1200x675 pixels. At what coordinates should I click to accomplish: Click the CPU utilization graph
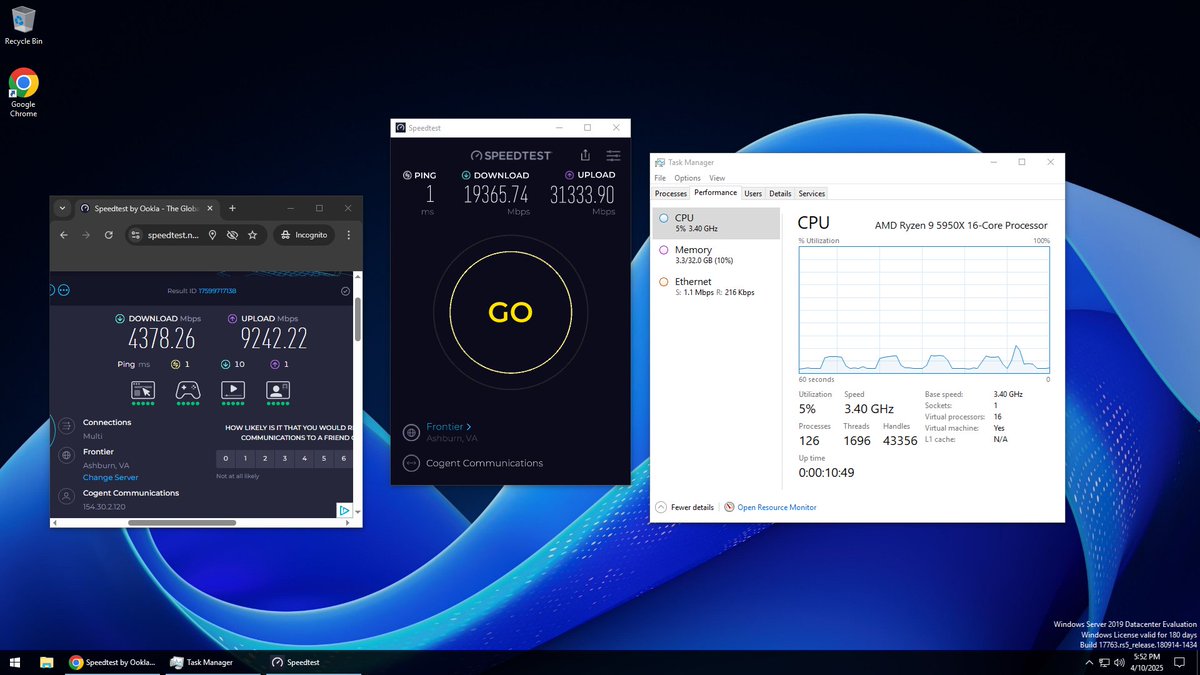click(x=924, y=310)
